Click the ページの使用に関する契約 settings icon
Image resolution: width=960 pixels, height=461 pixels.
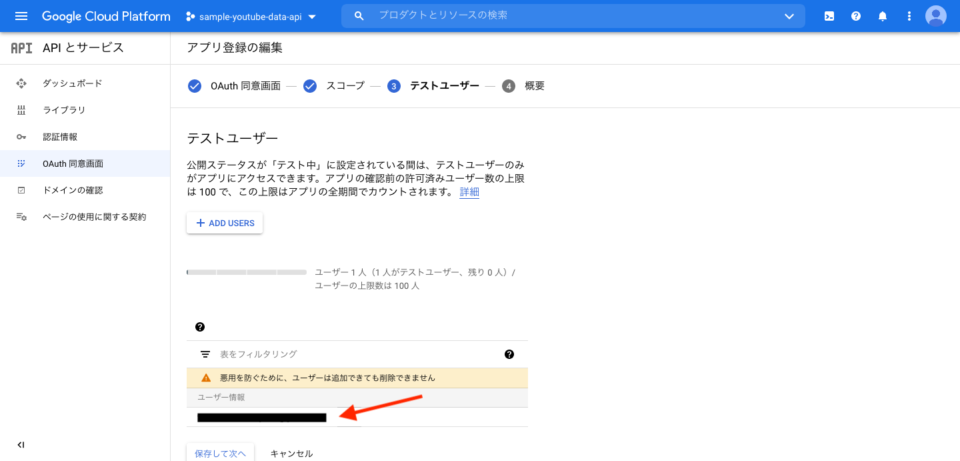[x=21, y=217]
